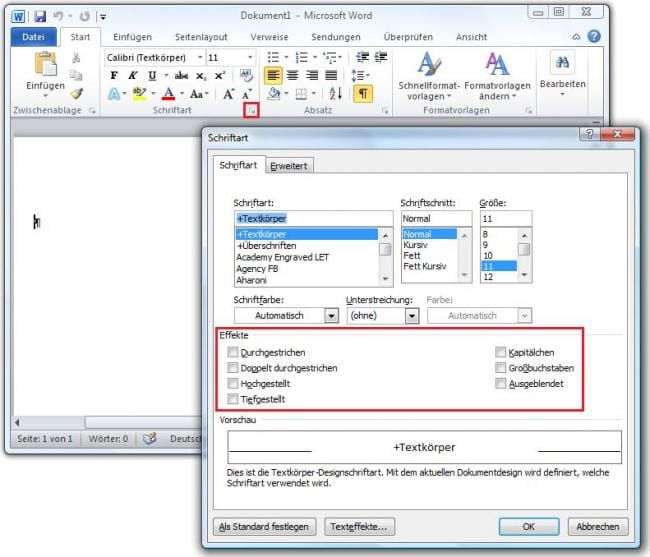Expand the Formatvorlagen dialog launcher
Image resolution: width=650 pixels, height=557 pixels.
point(529,110)
